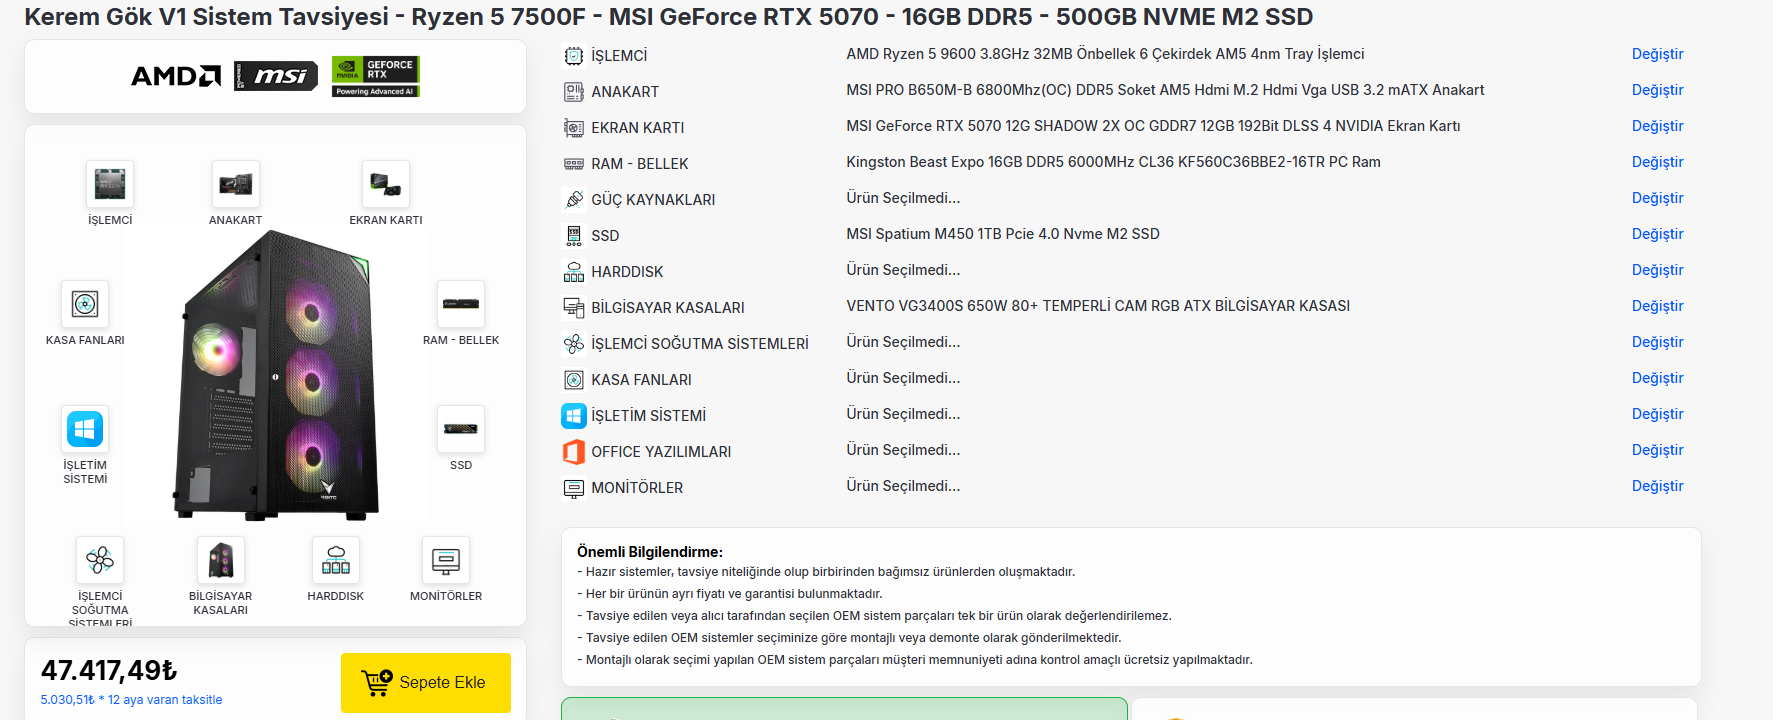This screenshot has width=1773, height=720.
Task: Click the monitor icon beside MONİTÖRLER row
Action: 574,488
